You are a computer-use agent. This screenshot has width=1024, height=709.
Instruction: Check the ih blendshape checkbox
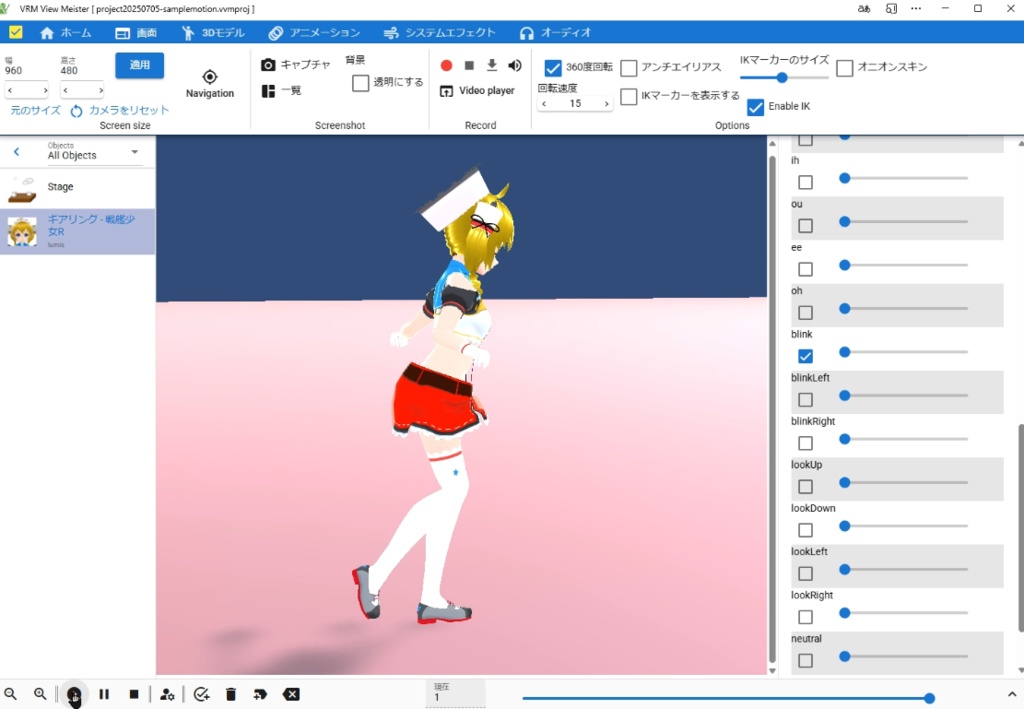806,182
